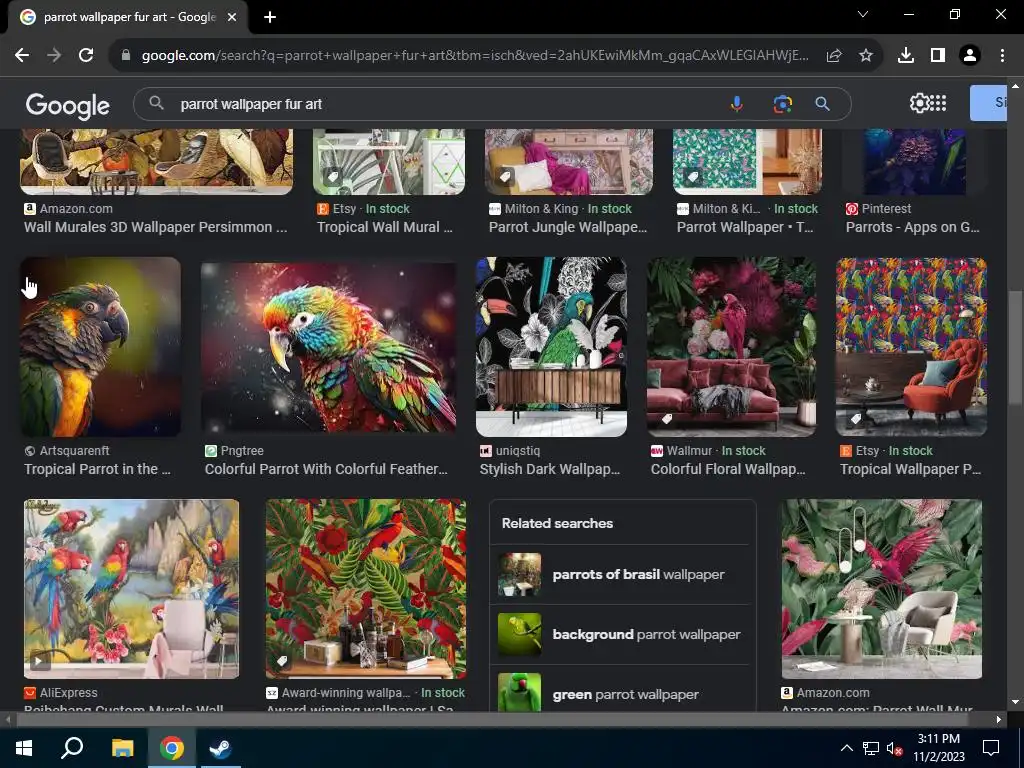Bookmark this page with the star icon
1024x768 pixels.
866,56
